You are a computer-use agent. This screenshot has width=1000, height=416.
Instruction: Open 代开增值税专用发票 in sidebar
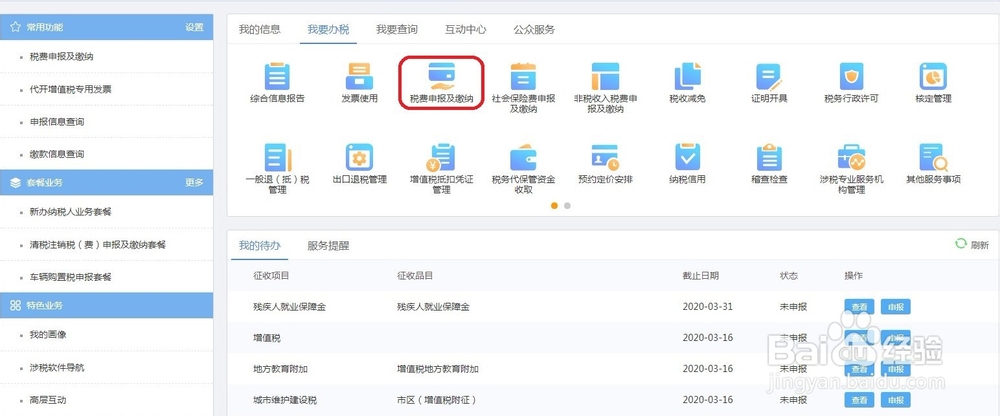coord(71,89)
